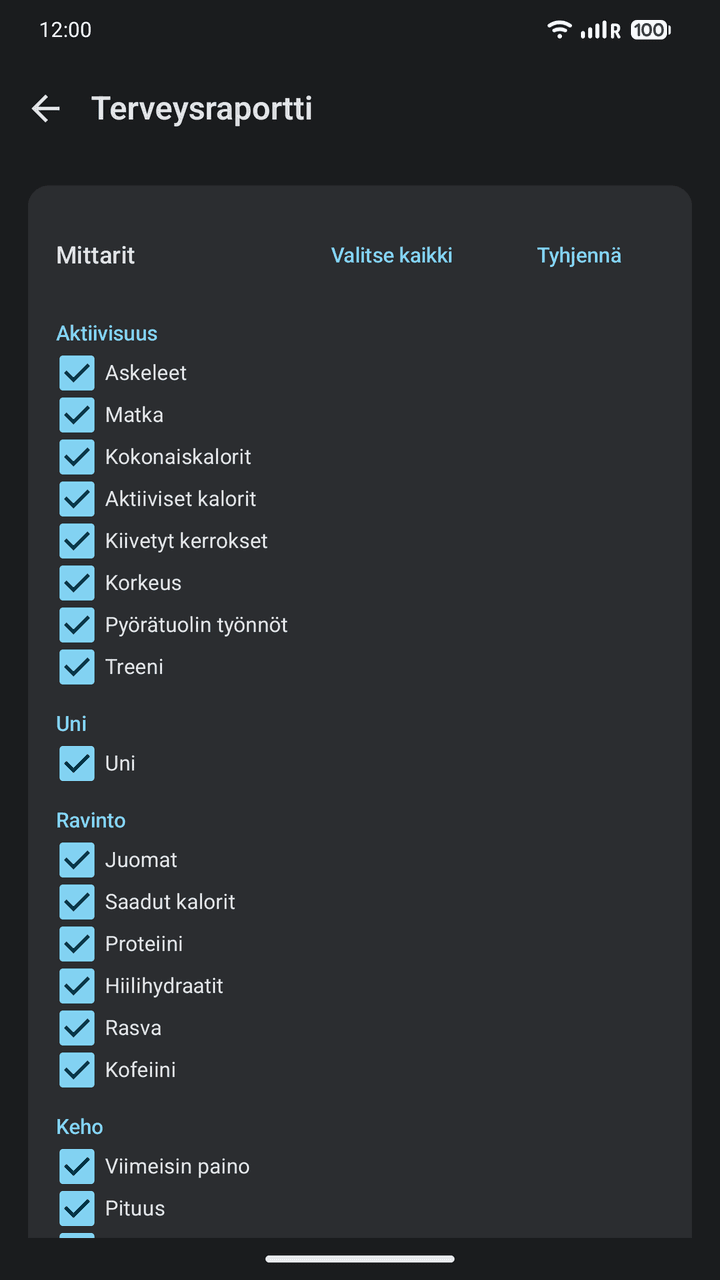Disable the Kokonaiskalorit checkbox
The height and width of the screenshot is (1280, 720).
point(77,457)
